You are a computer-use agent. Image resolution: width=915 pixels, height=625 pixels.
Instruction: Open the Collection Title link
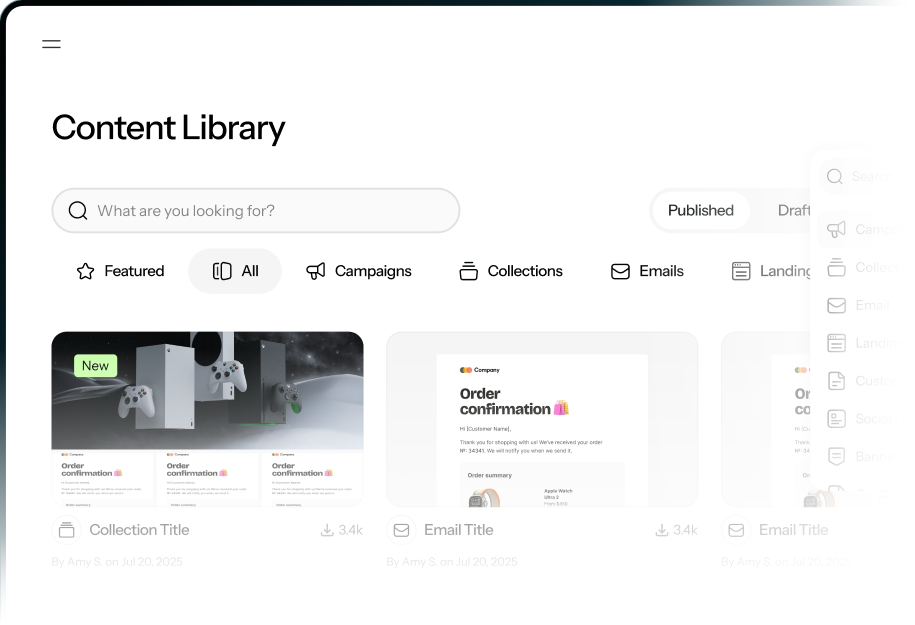(139, 530)
